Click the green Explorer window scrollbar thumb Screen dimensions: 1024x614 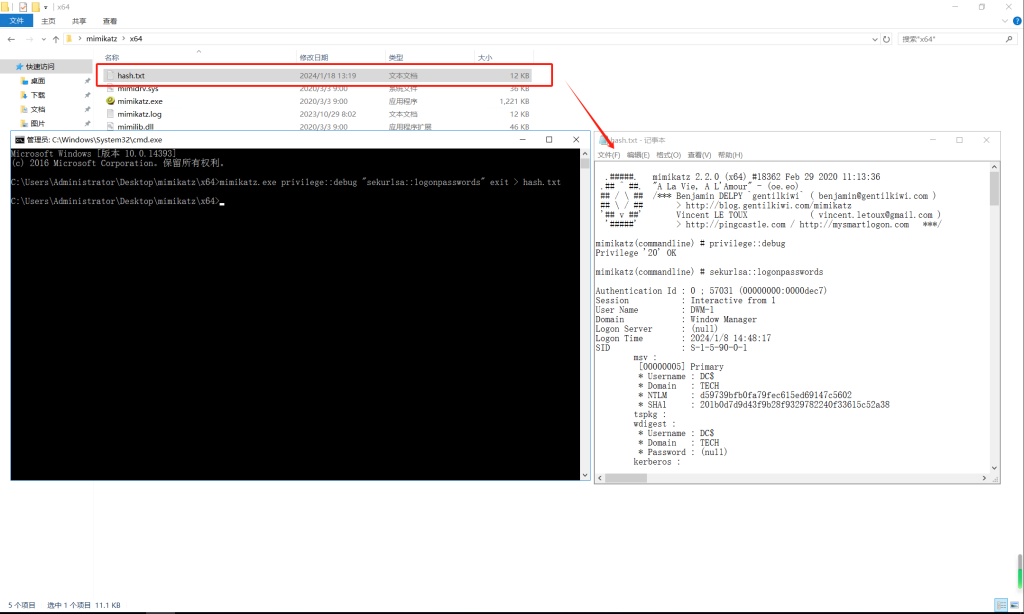1020,578
